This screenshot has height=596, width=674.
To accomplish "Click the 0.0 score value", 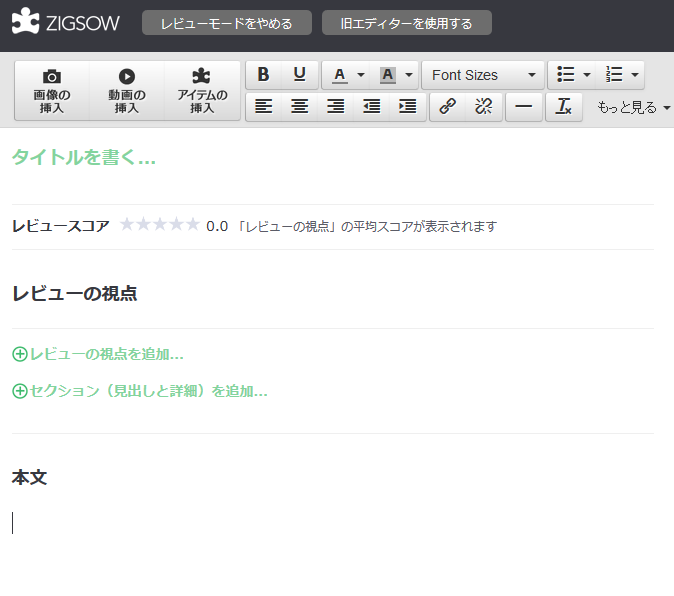I will pos(217,226).
